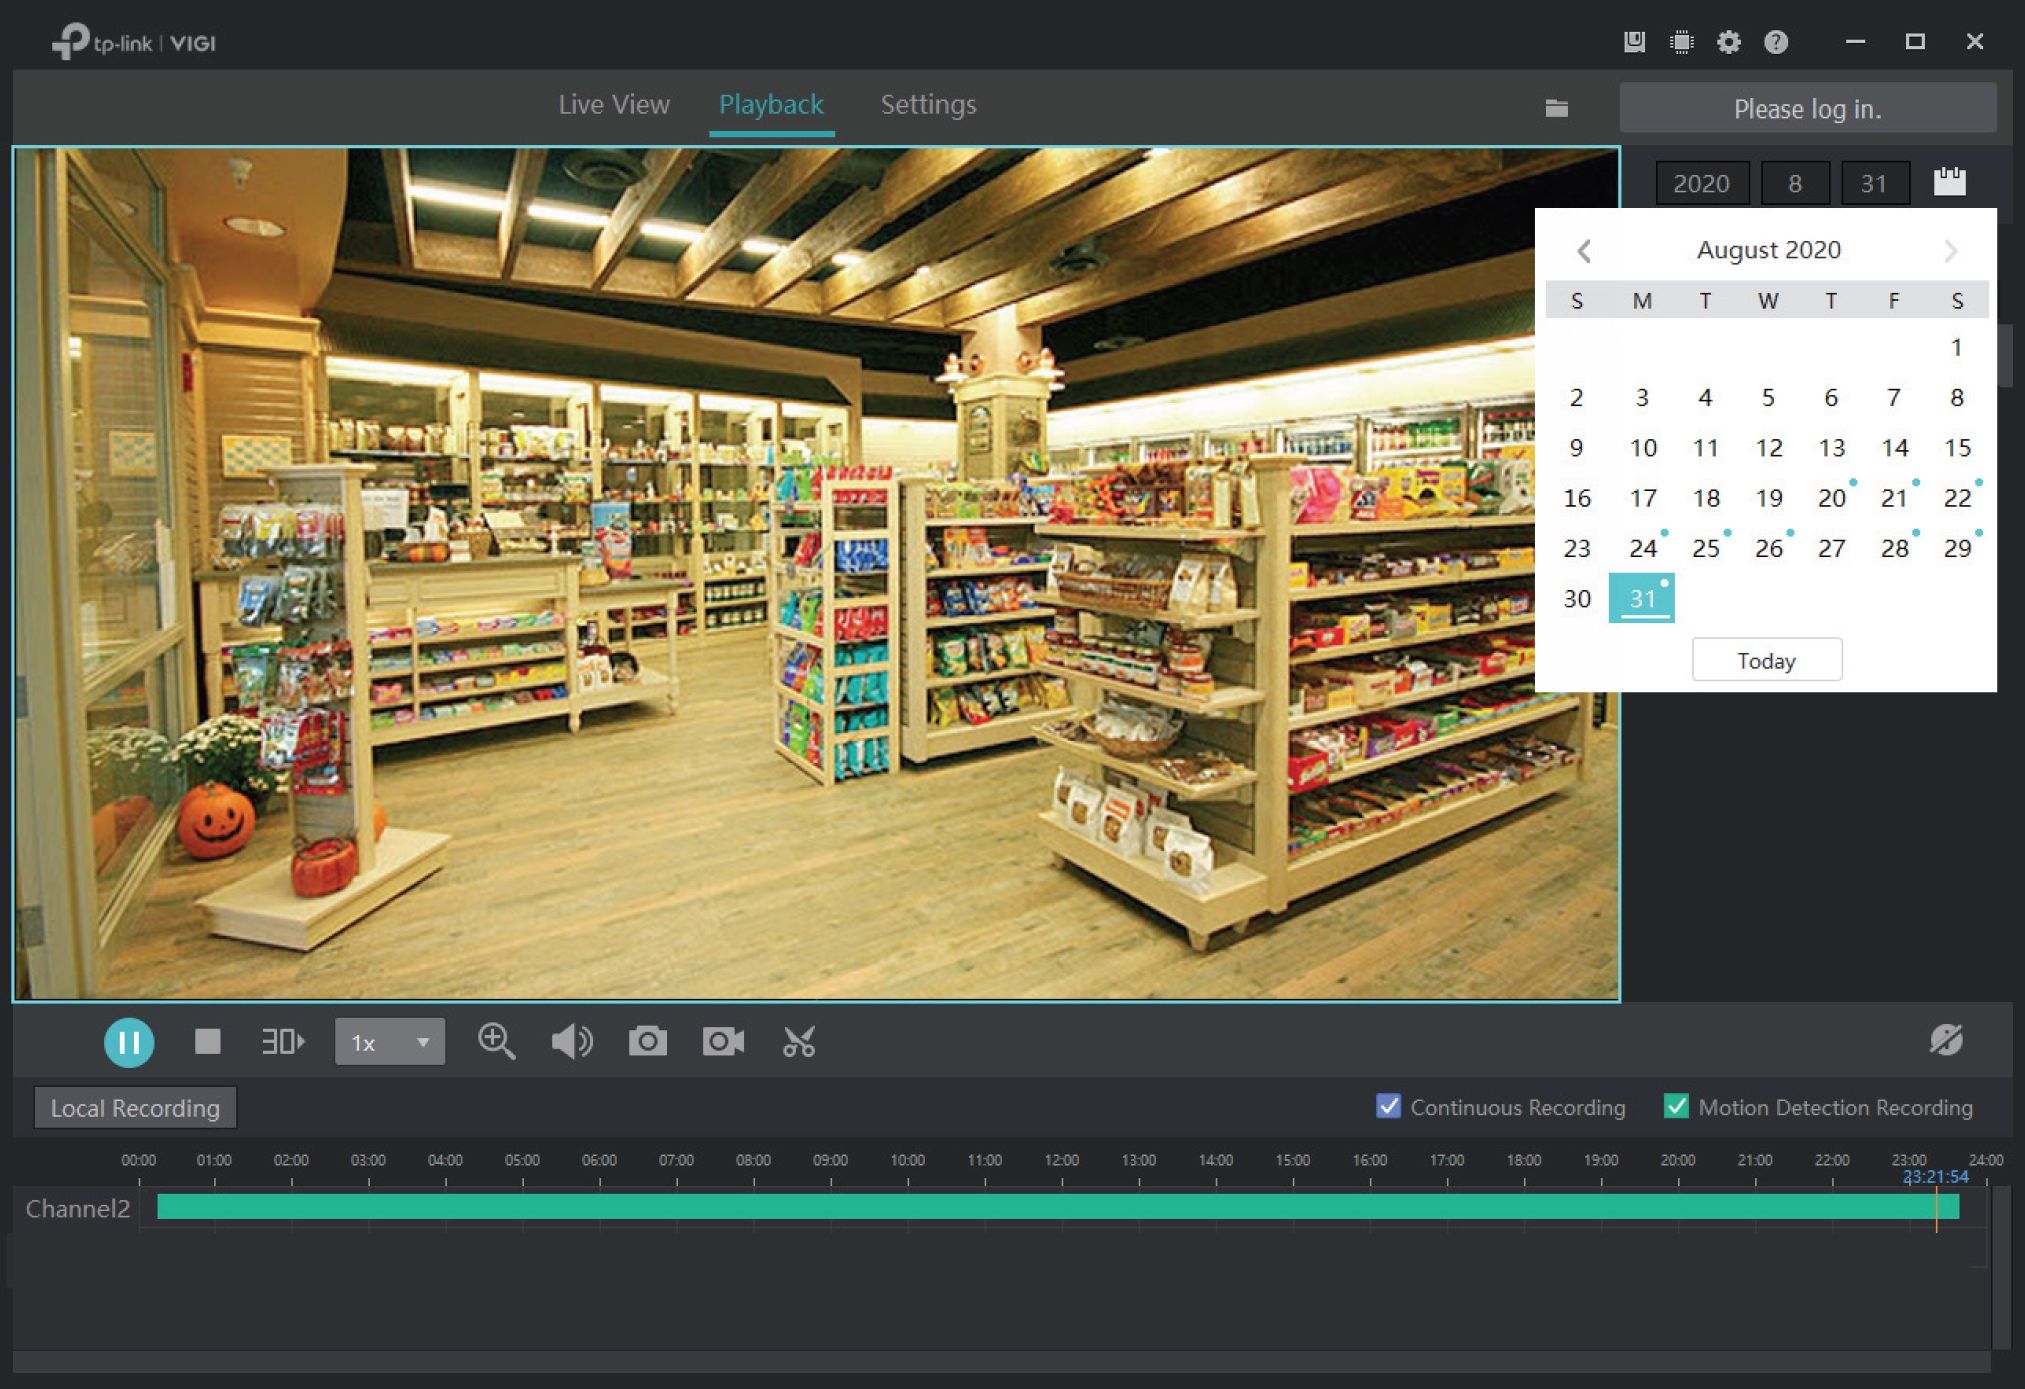Go to next month in calendar
Viewport: 2025px width, 1389px height.
coord(1951,250)
